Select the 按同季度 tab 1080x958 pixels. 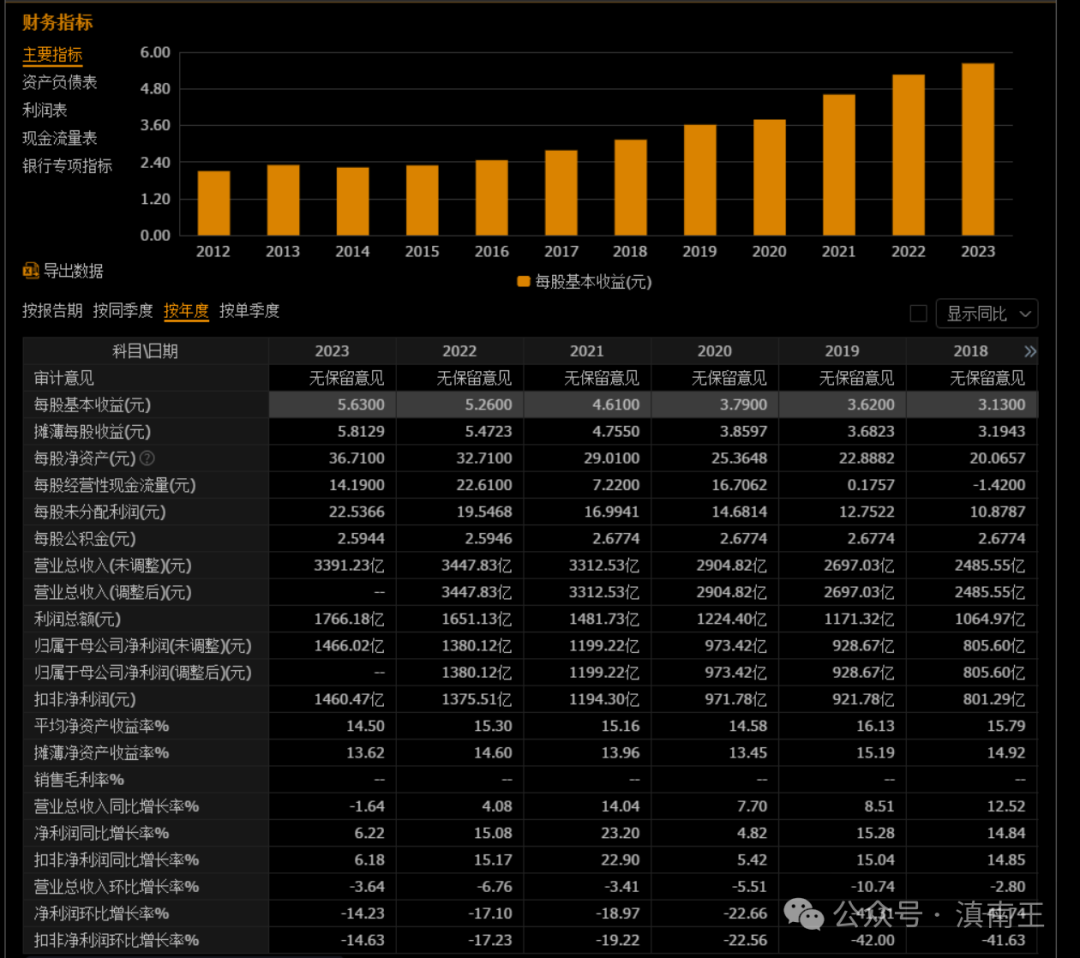[x=123, y=311]
